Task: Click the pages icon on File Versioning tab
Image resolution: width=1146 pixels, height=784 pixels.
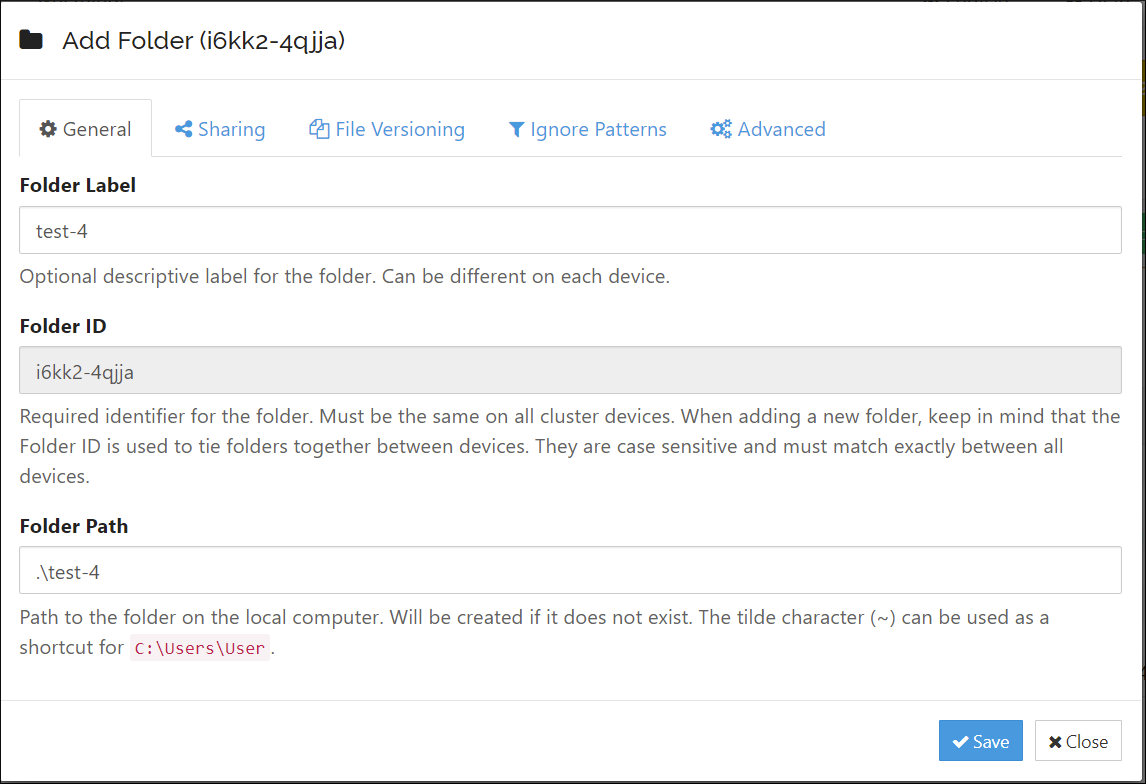Action: [318, 128]
